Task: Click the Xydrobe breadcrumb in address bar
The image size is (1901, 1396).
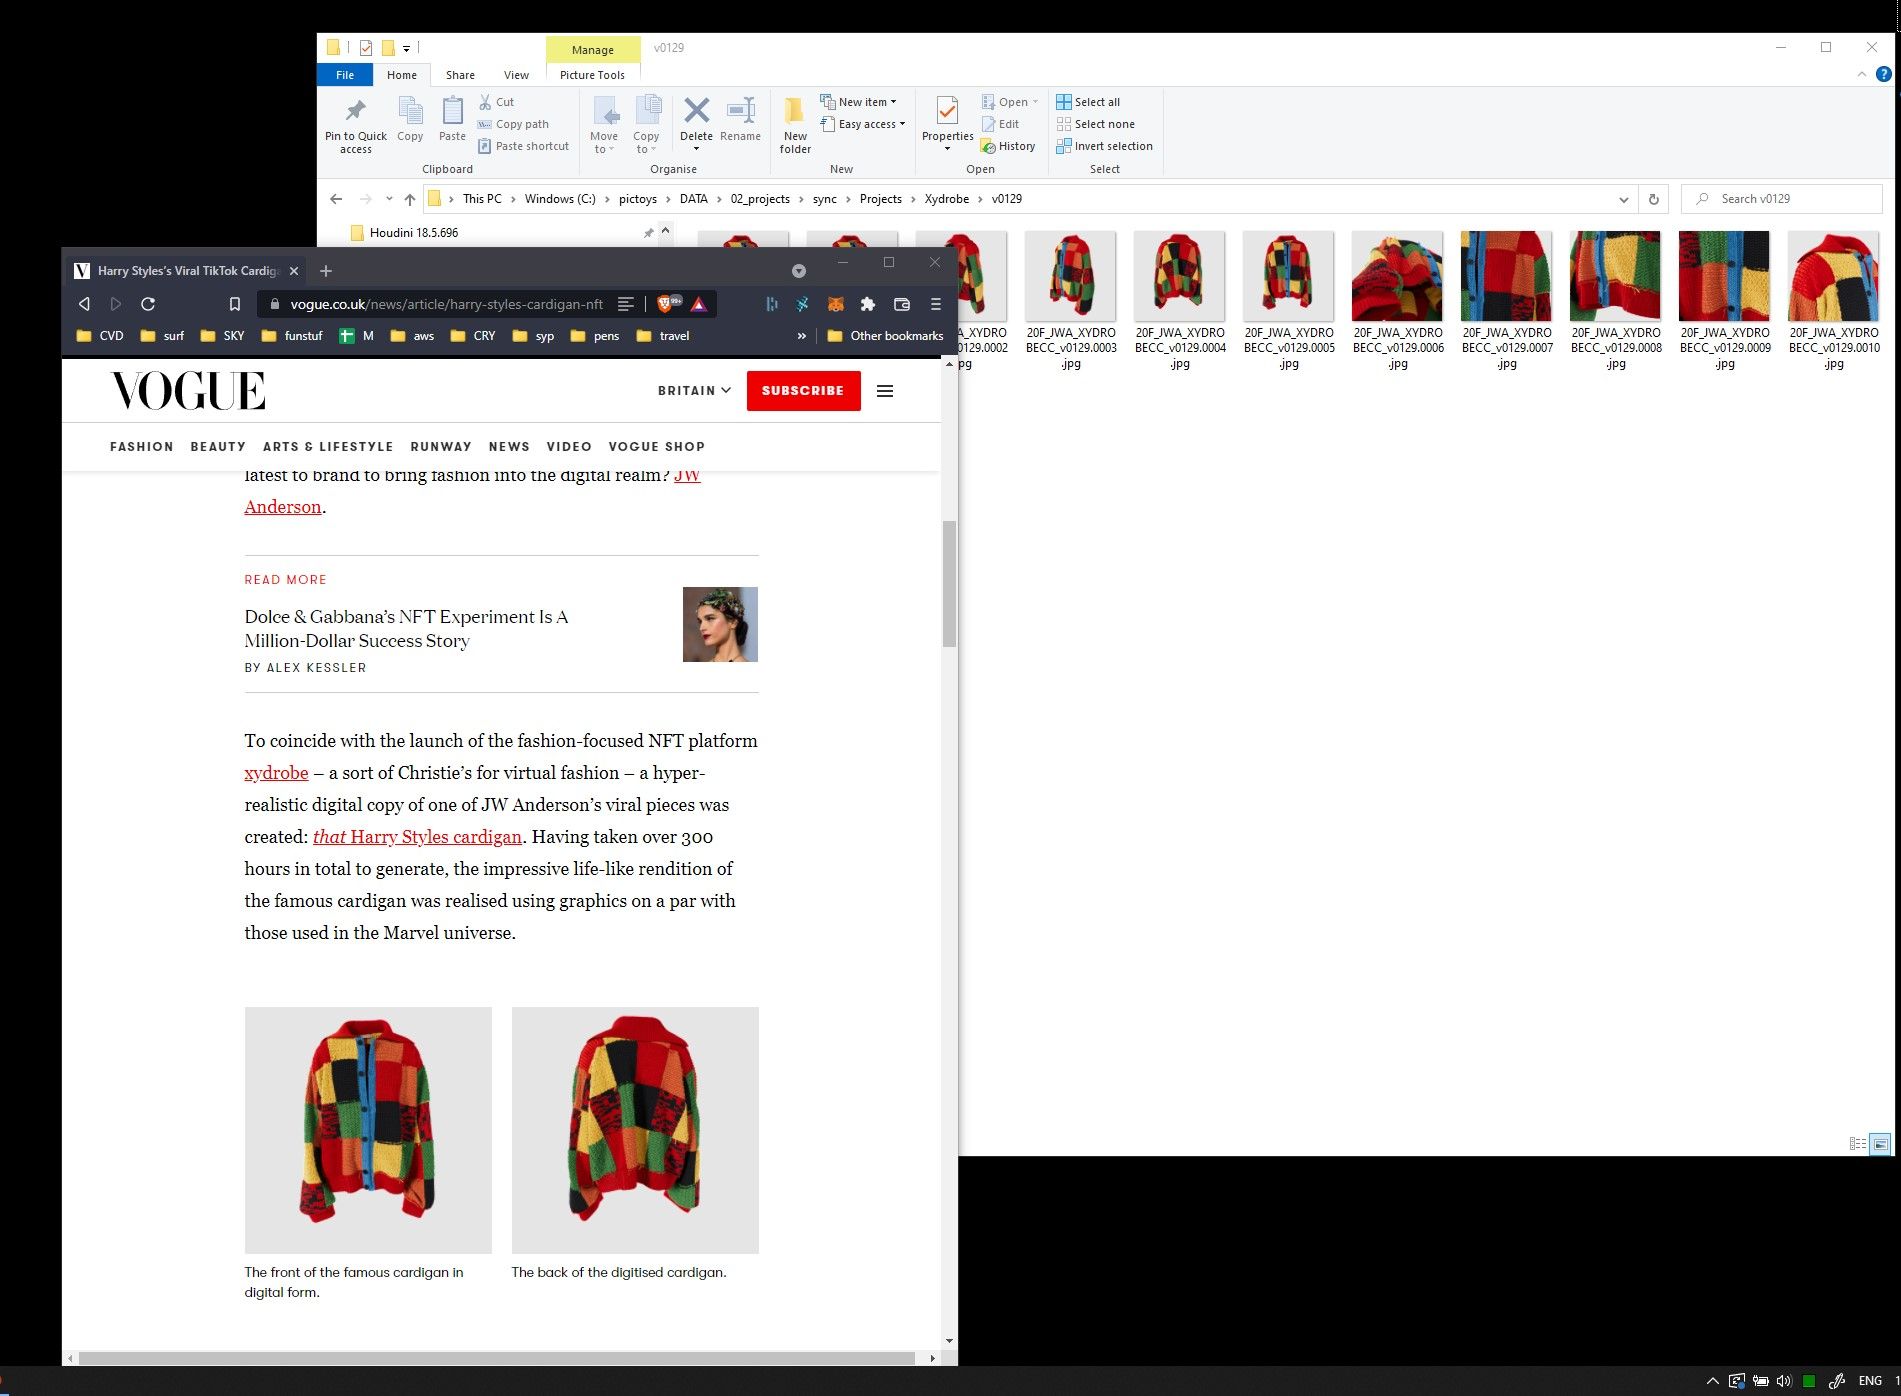Action: coord(946,199)
